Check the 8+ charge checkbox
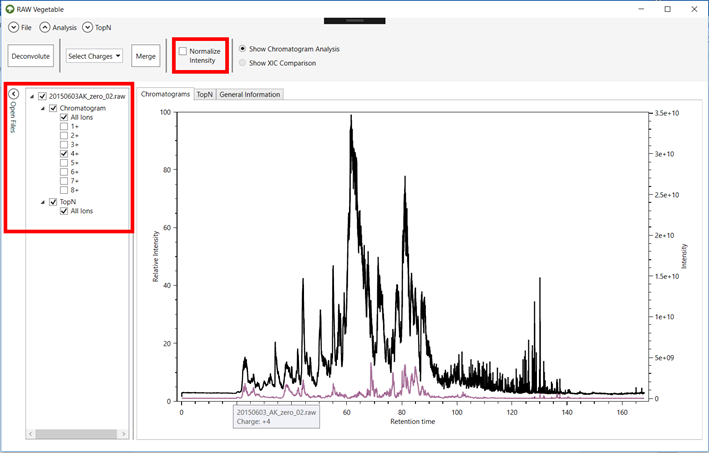709x453 pixels. click(x=64, y=190)
